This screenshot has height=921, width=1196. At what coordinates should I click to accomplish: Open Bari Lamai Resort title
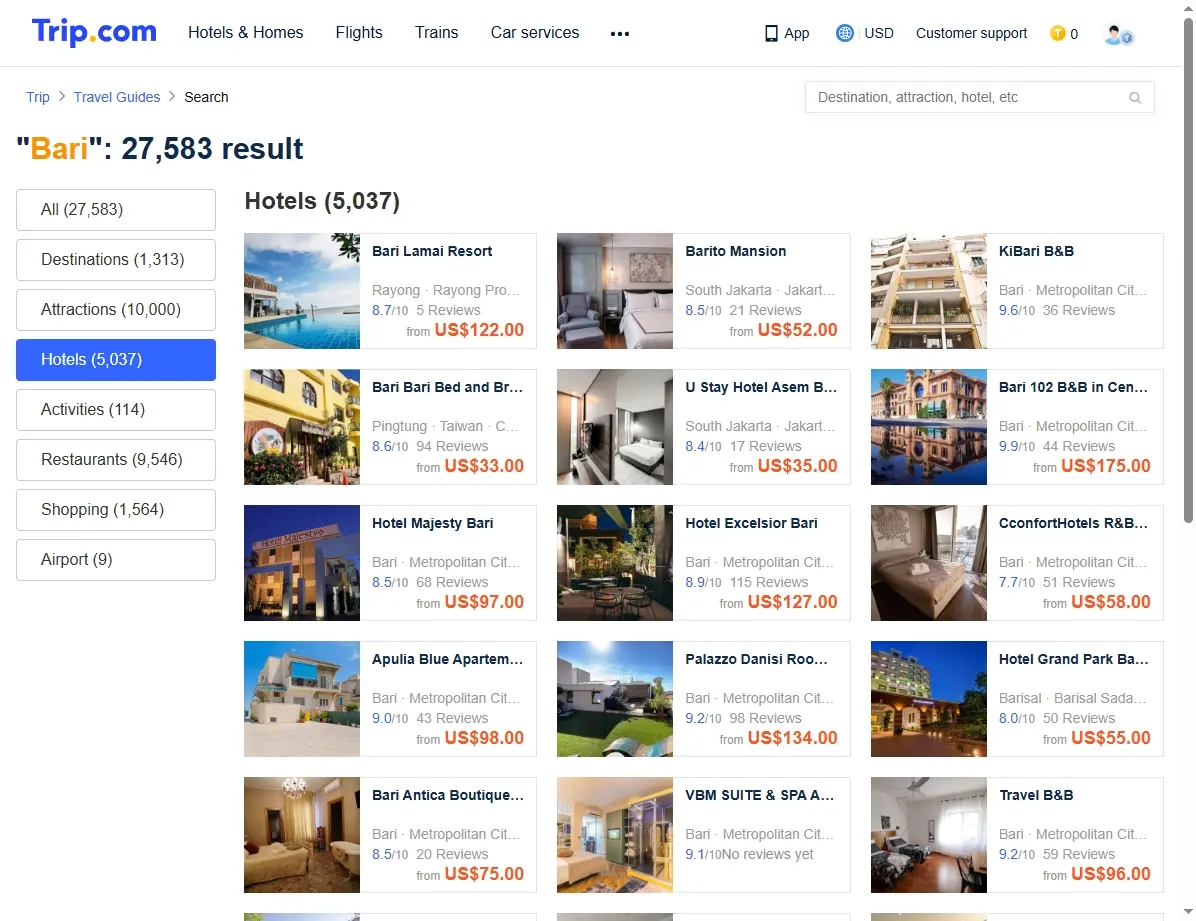432,251
